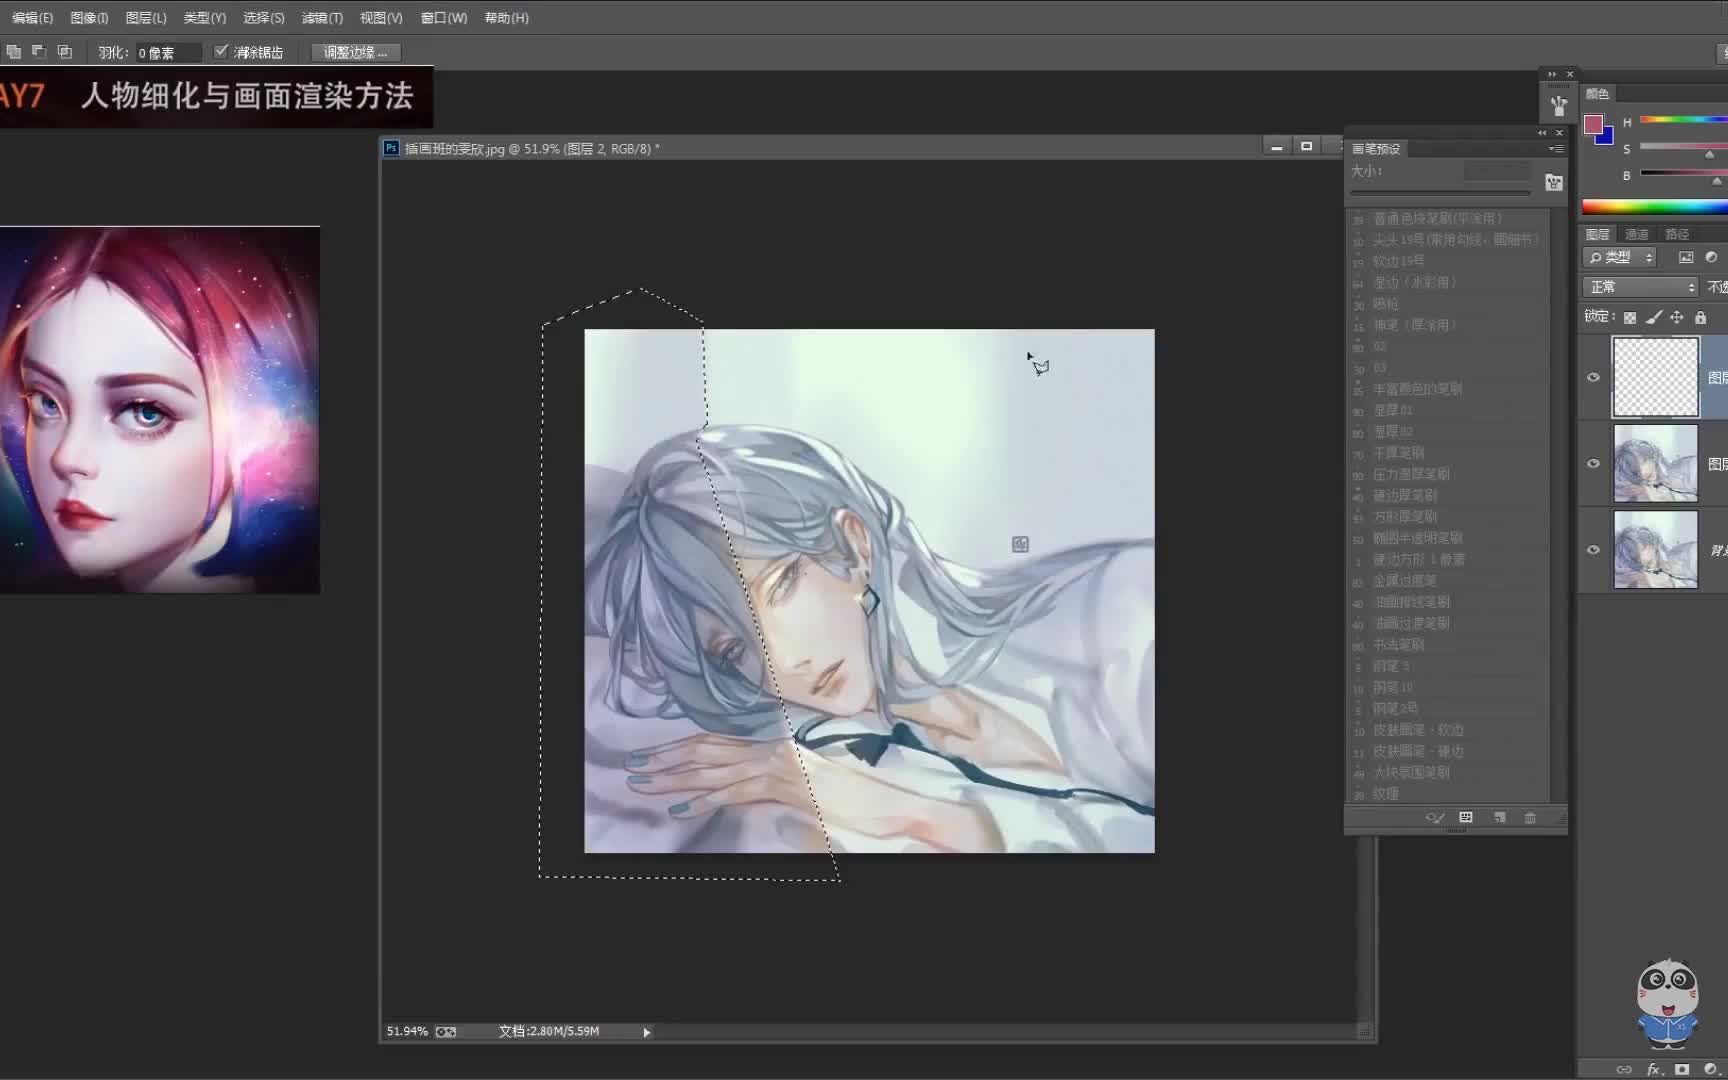1728x1080 pixels.
Task: Hide the top empty layer with its eye icon
Action: pyautogui.click(x=1594, y=377)
